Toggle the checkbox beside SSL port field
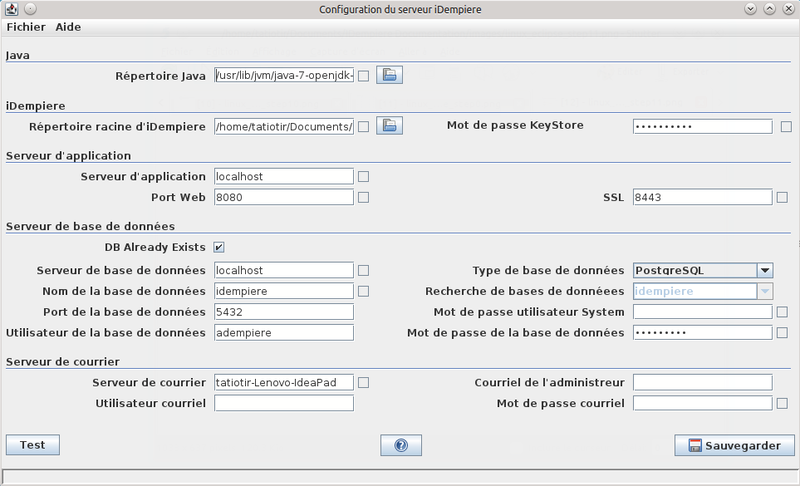This screenshot has width=800, height=486. point(782,198)
